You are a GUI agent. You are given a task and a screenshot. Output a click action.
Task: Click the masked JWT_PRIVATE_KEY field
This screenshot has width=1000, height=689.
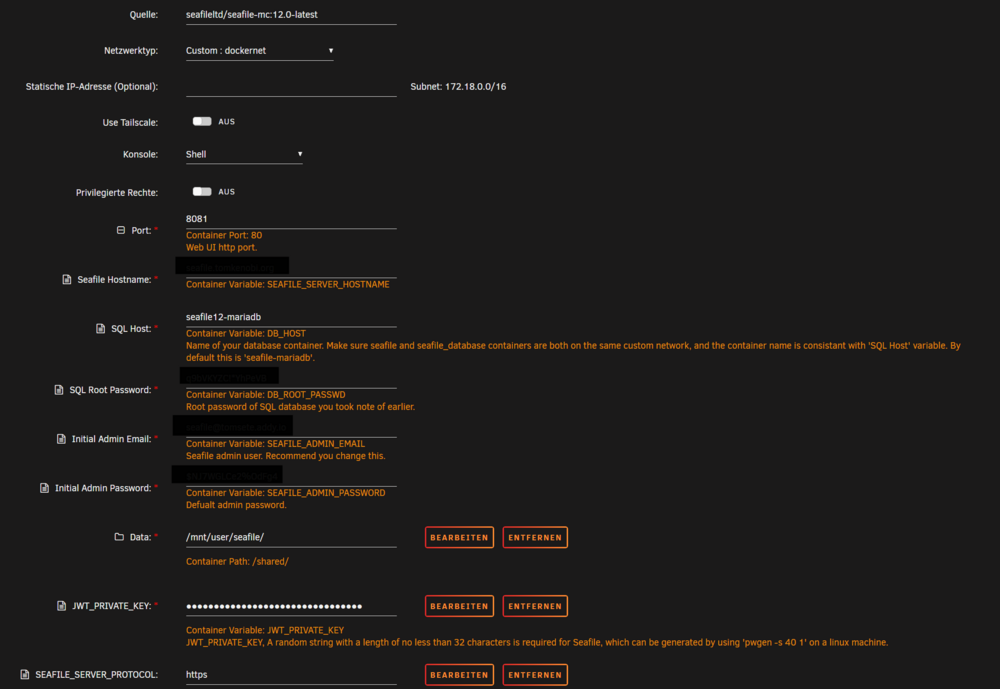(291, 606)
